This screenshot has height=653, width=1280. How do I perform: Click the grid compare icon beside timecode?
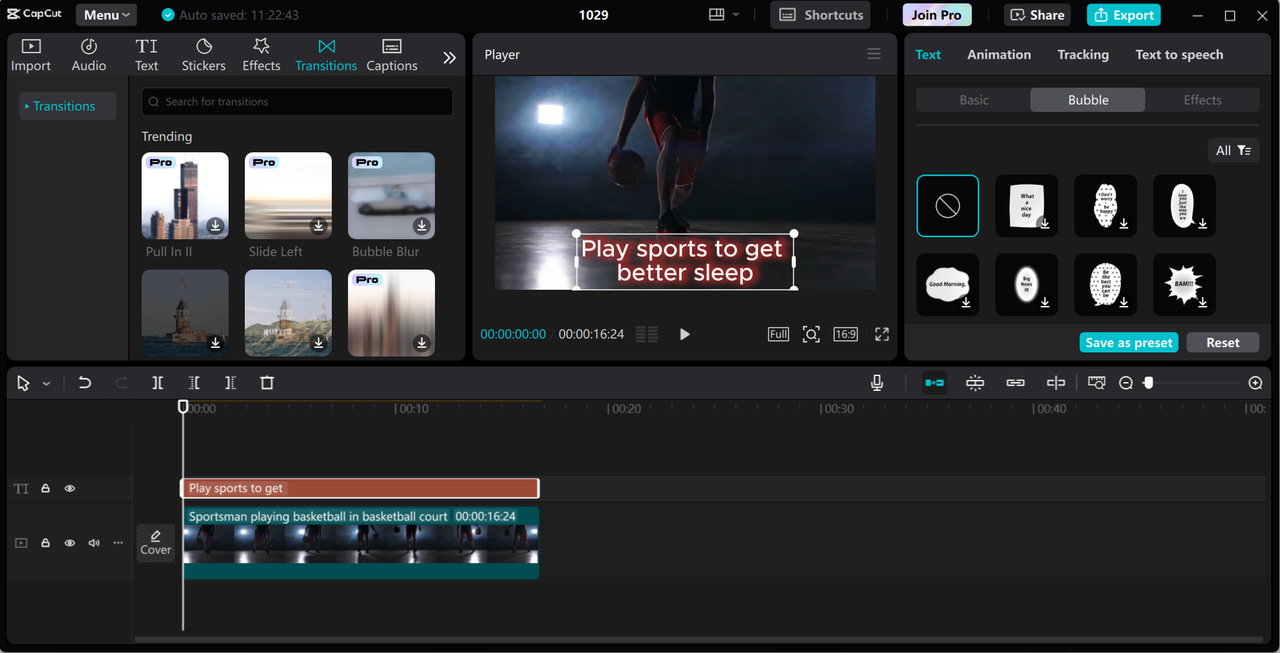(647, 334)
